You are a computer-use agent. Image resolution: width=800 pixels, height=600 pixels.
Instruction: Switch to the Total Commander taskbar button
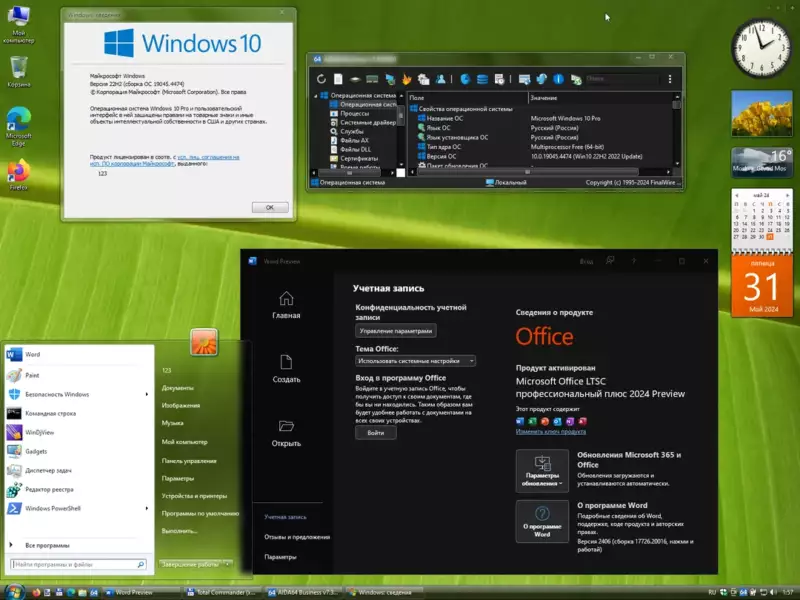point(222,592)
